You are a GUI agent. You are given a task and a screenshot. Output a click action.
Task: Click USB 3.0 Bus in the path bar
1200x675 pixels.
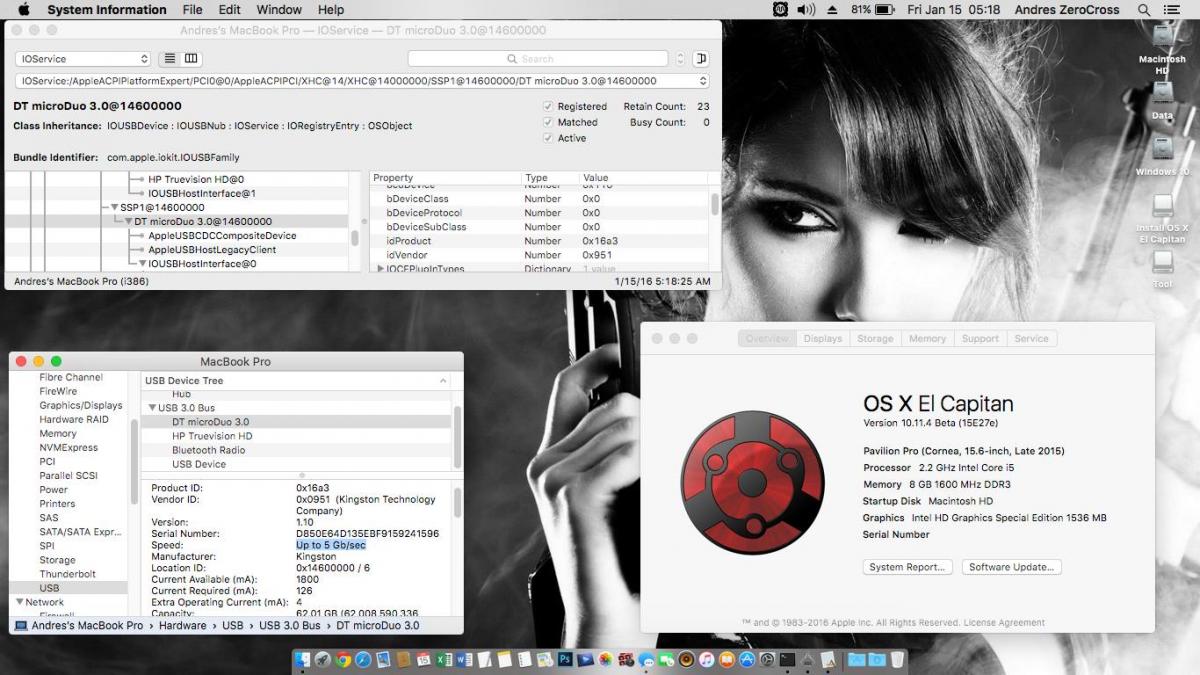pyautogui.click(x=290, y=626)
